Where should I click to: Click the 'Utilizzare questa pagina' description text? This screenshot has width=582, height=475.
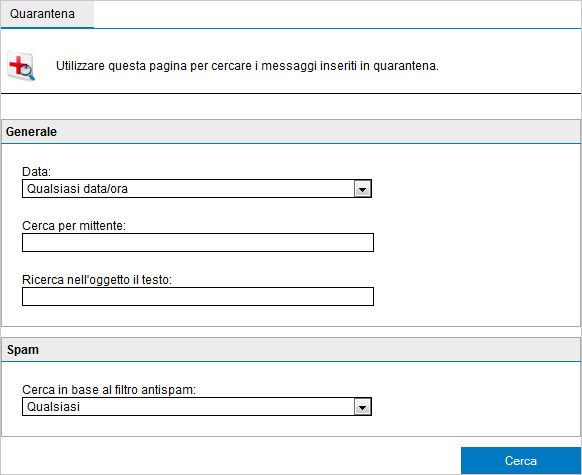pyautogui.click(x=247, y=66)
